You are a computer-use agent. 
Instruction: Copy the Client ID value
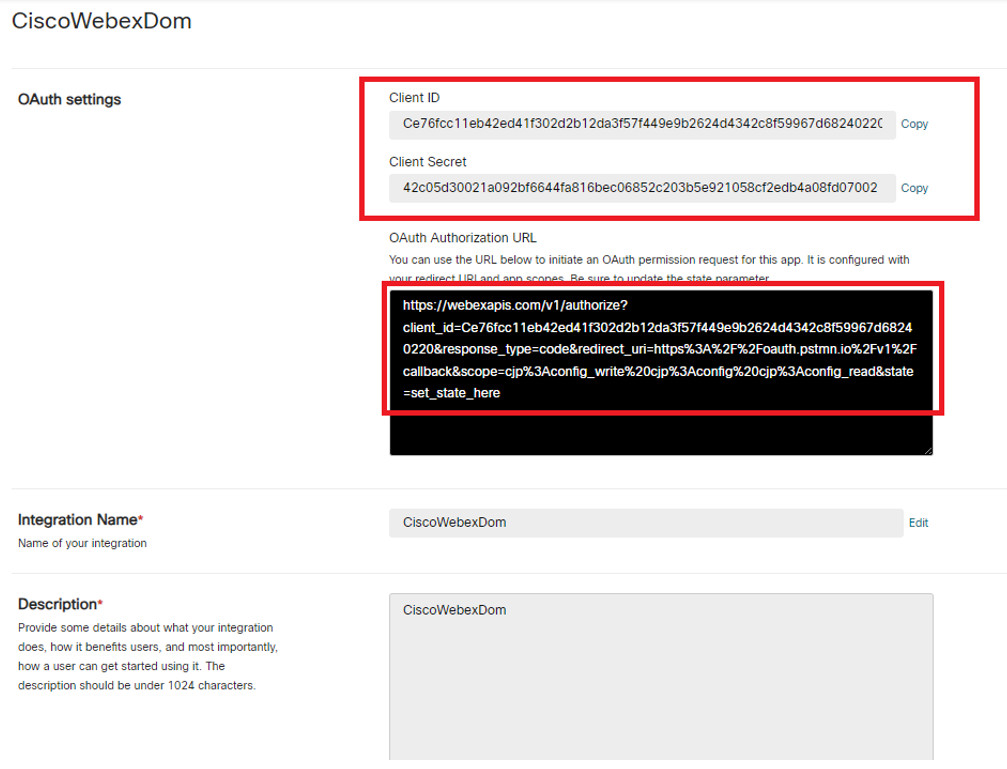[x=914, y=124]
